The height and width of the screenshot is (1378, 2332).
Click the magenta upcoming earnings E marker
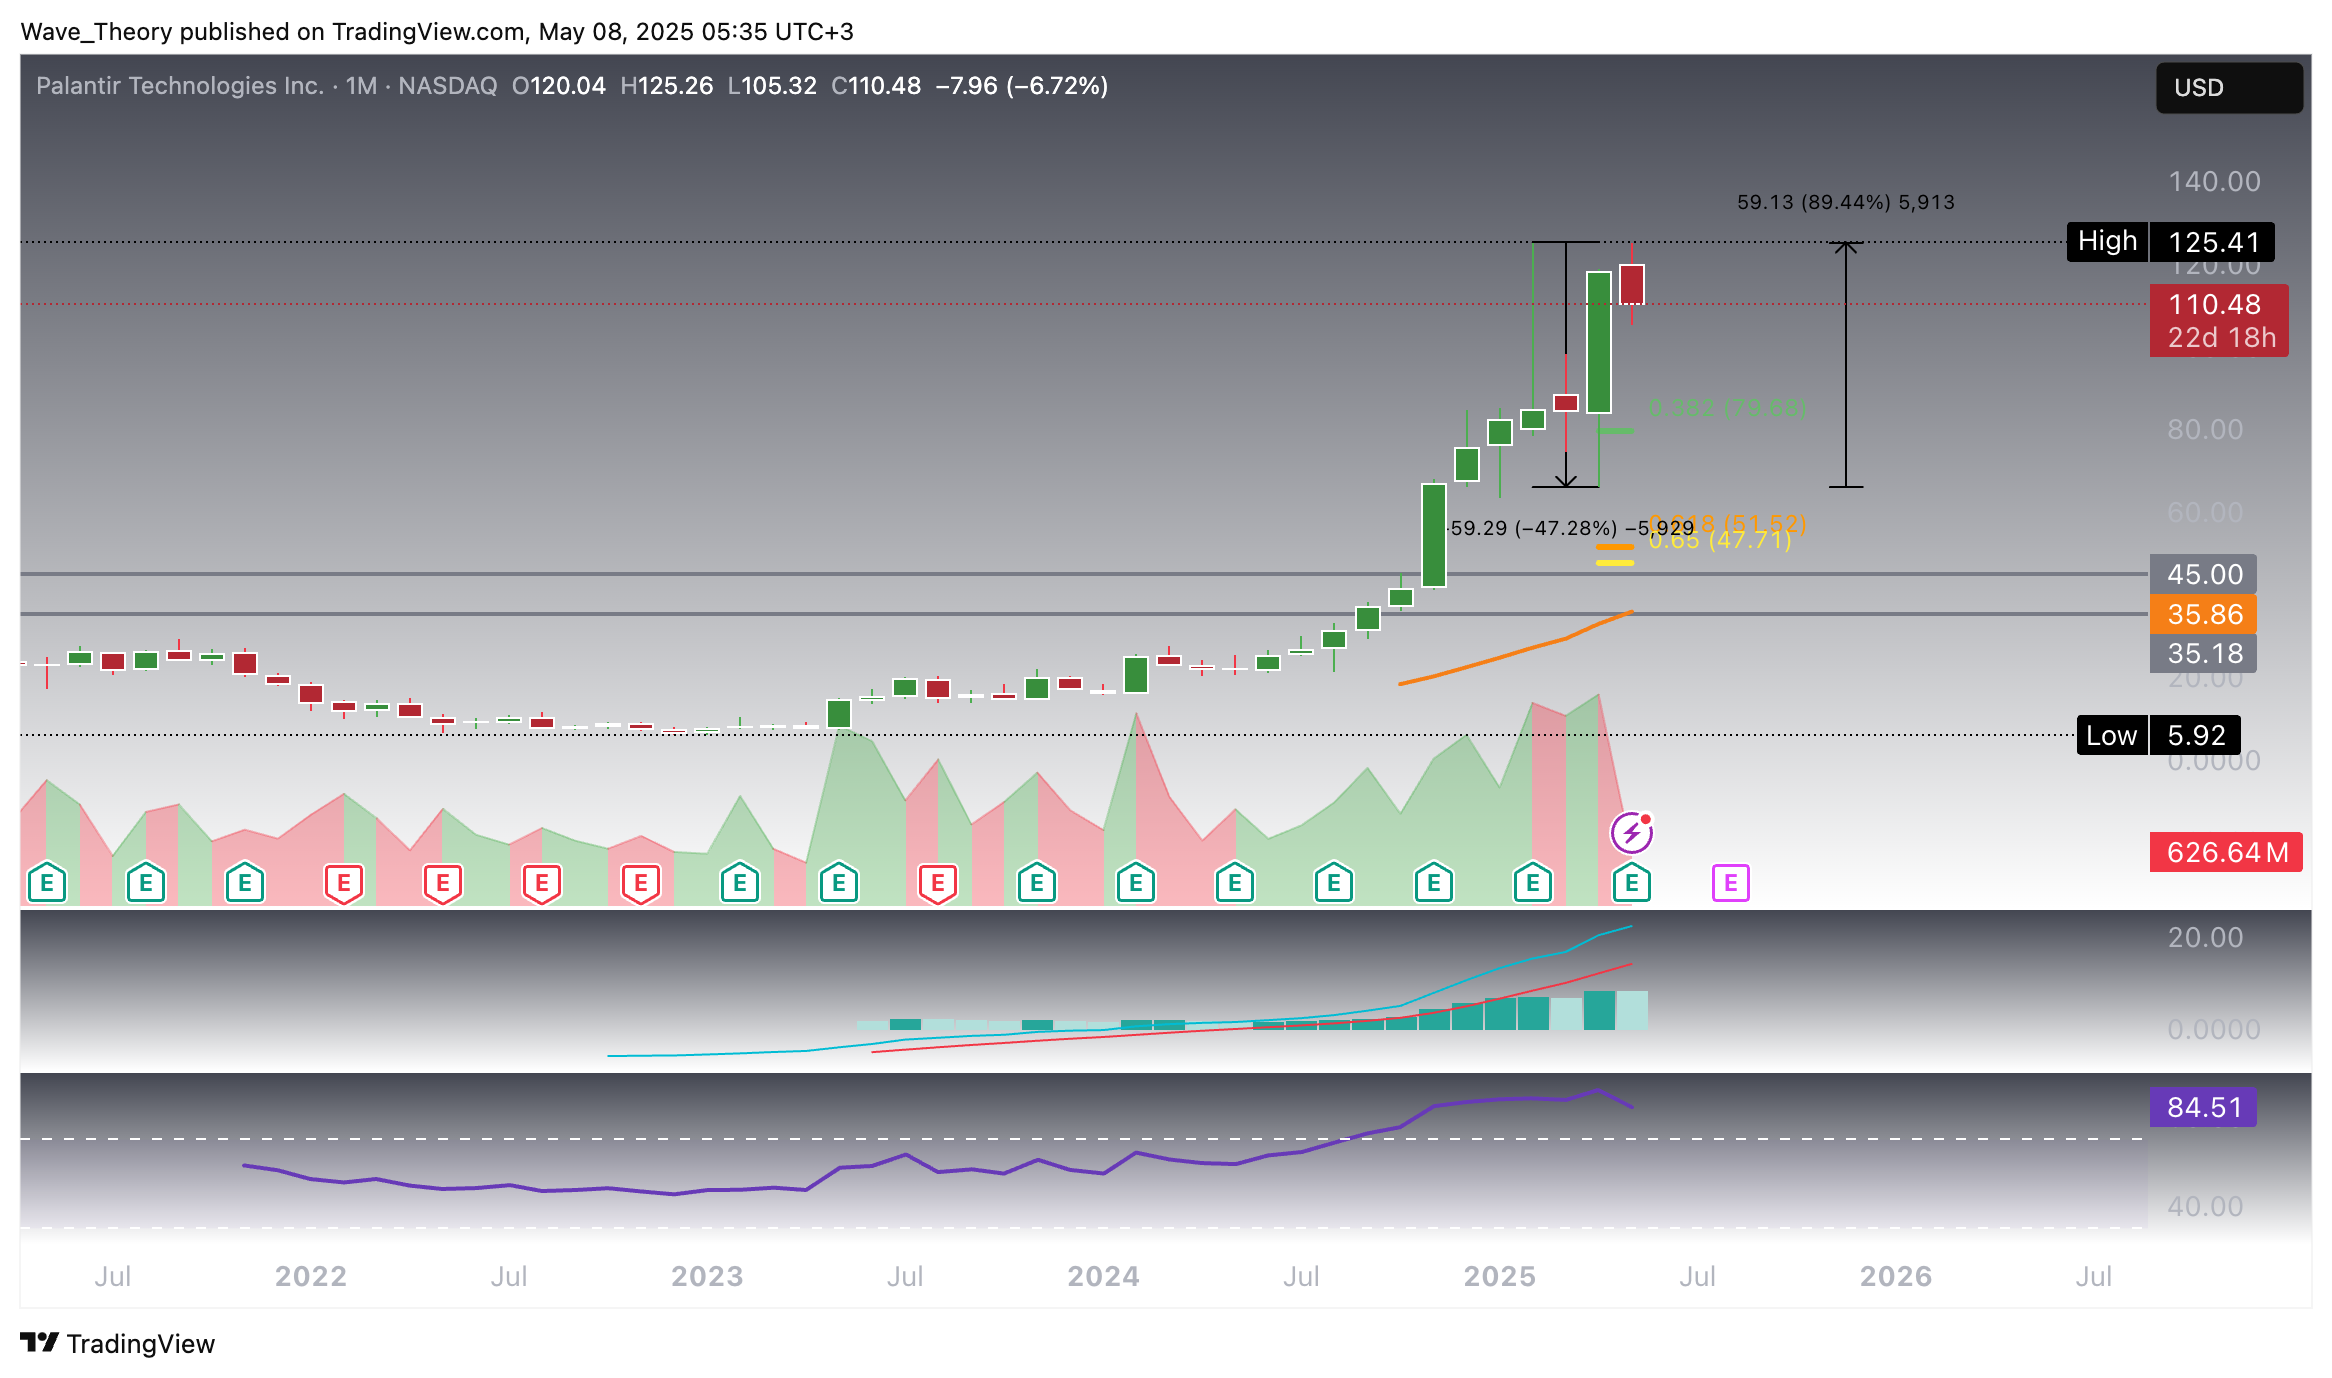(x=1730, y=883)
